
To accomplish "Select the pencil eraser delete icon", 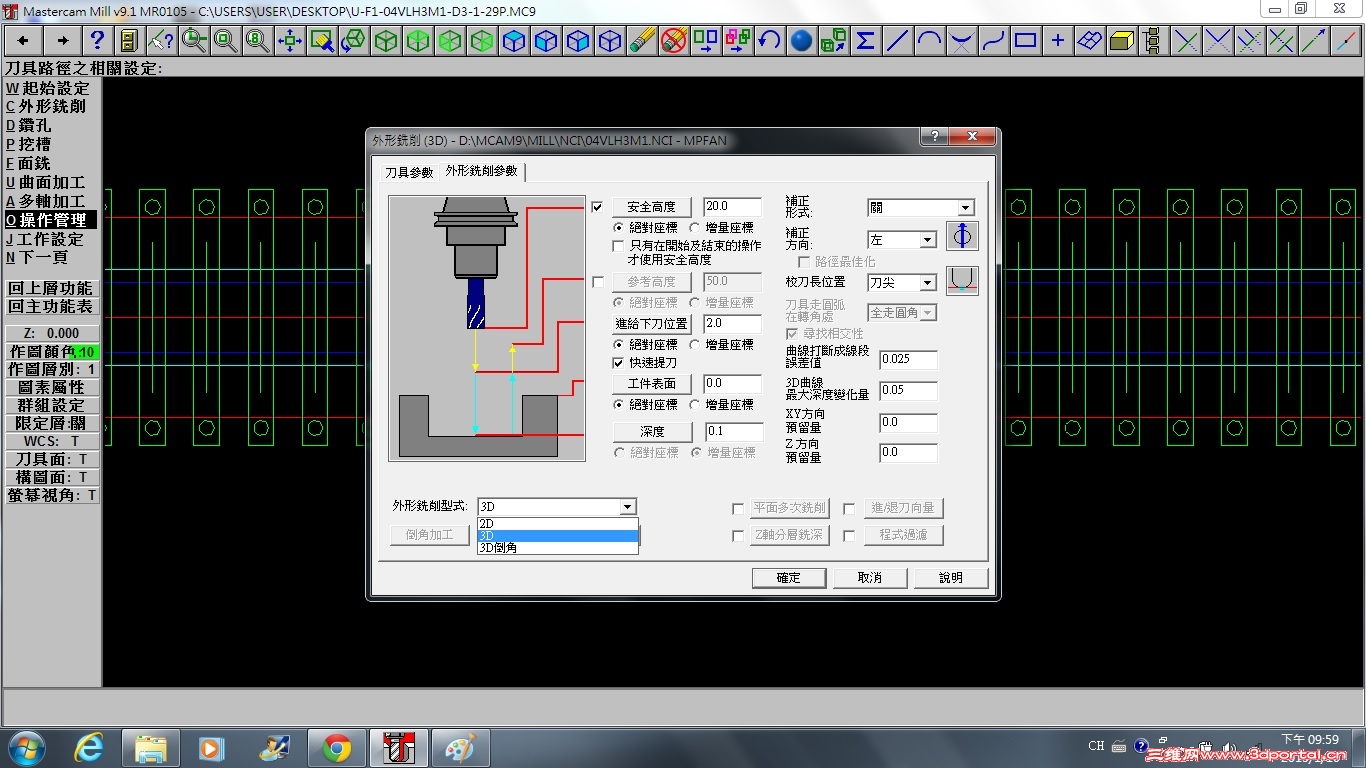I will 642,41.
